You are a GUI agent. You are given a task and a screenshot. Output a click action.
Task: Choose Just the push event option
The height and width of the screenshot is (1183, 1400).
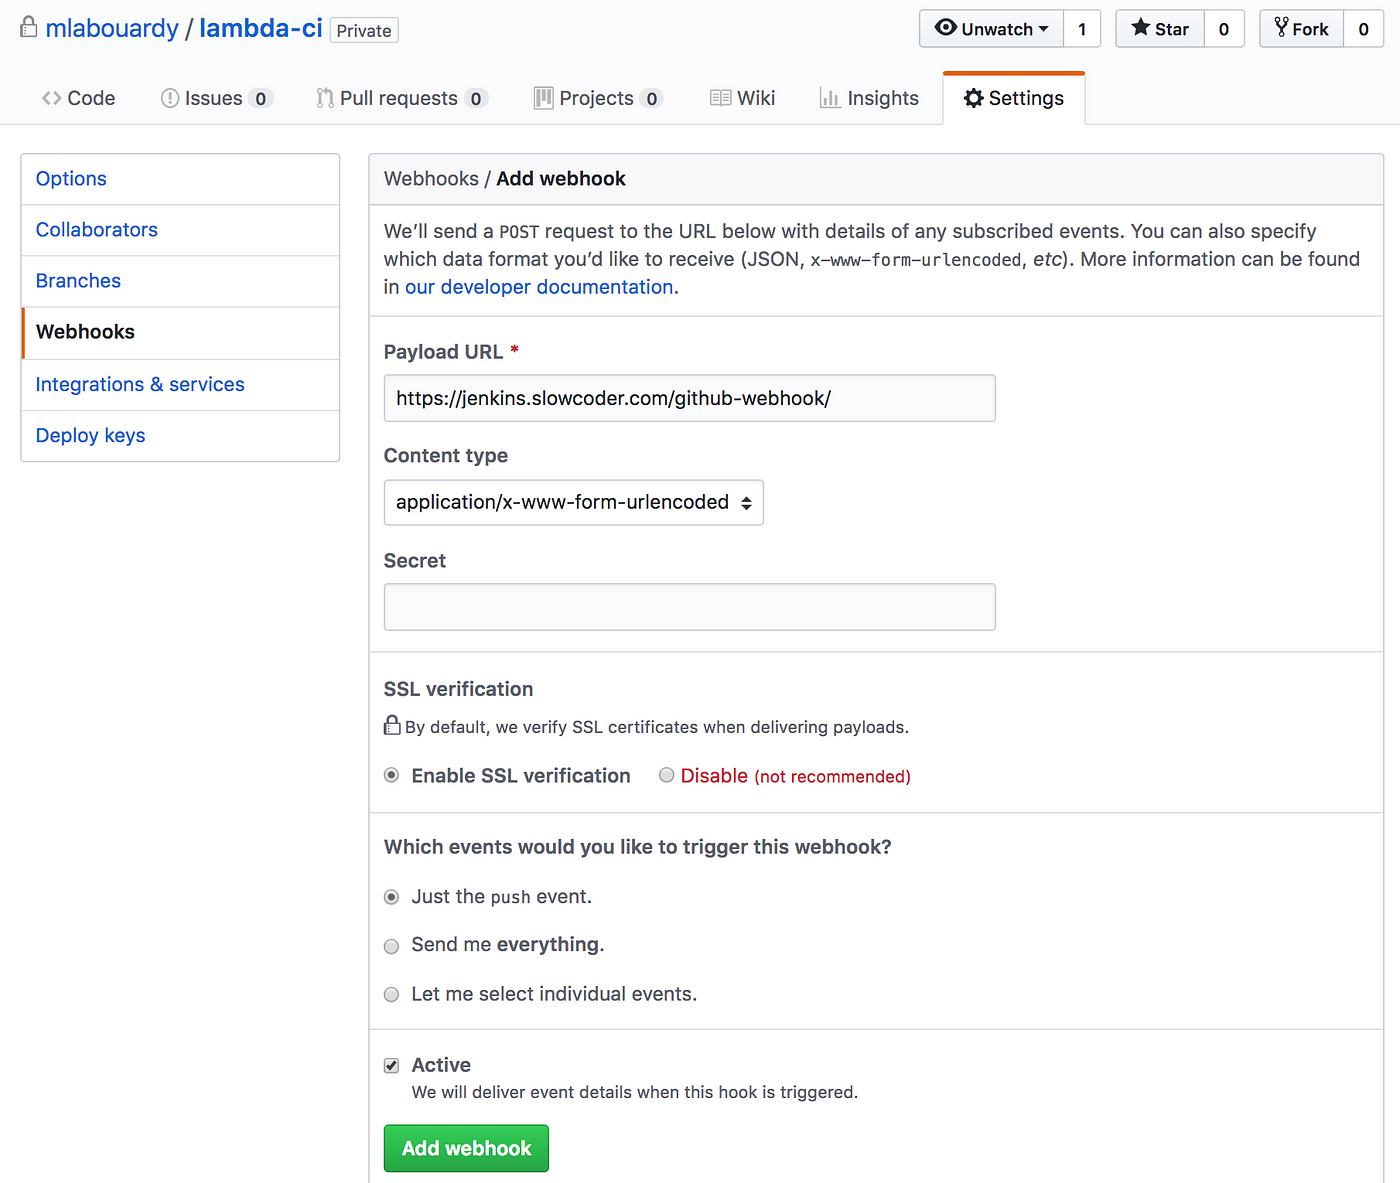pyautogui.click(x=392, y=897)
